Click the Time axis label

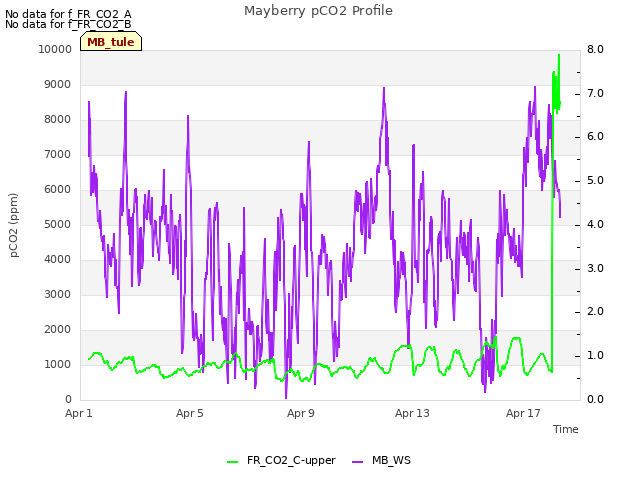coord(566,429)
